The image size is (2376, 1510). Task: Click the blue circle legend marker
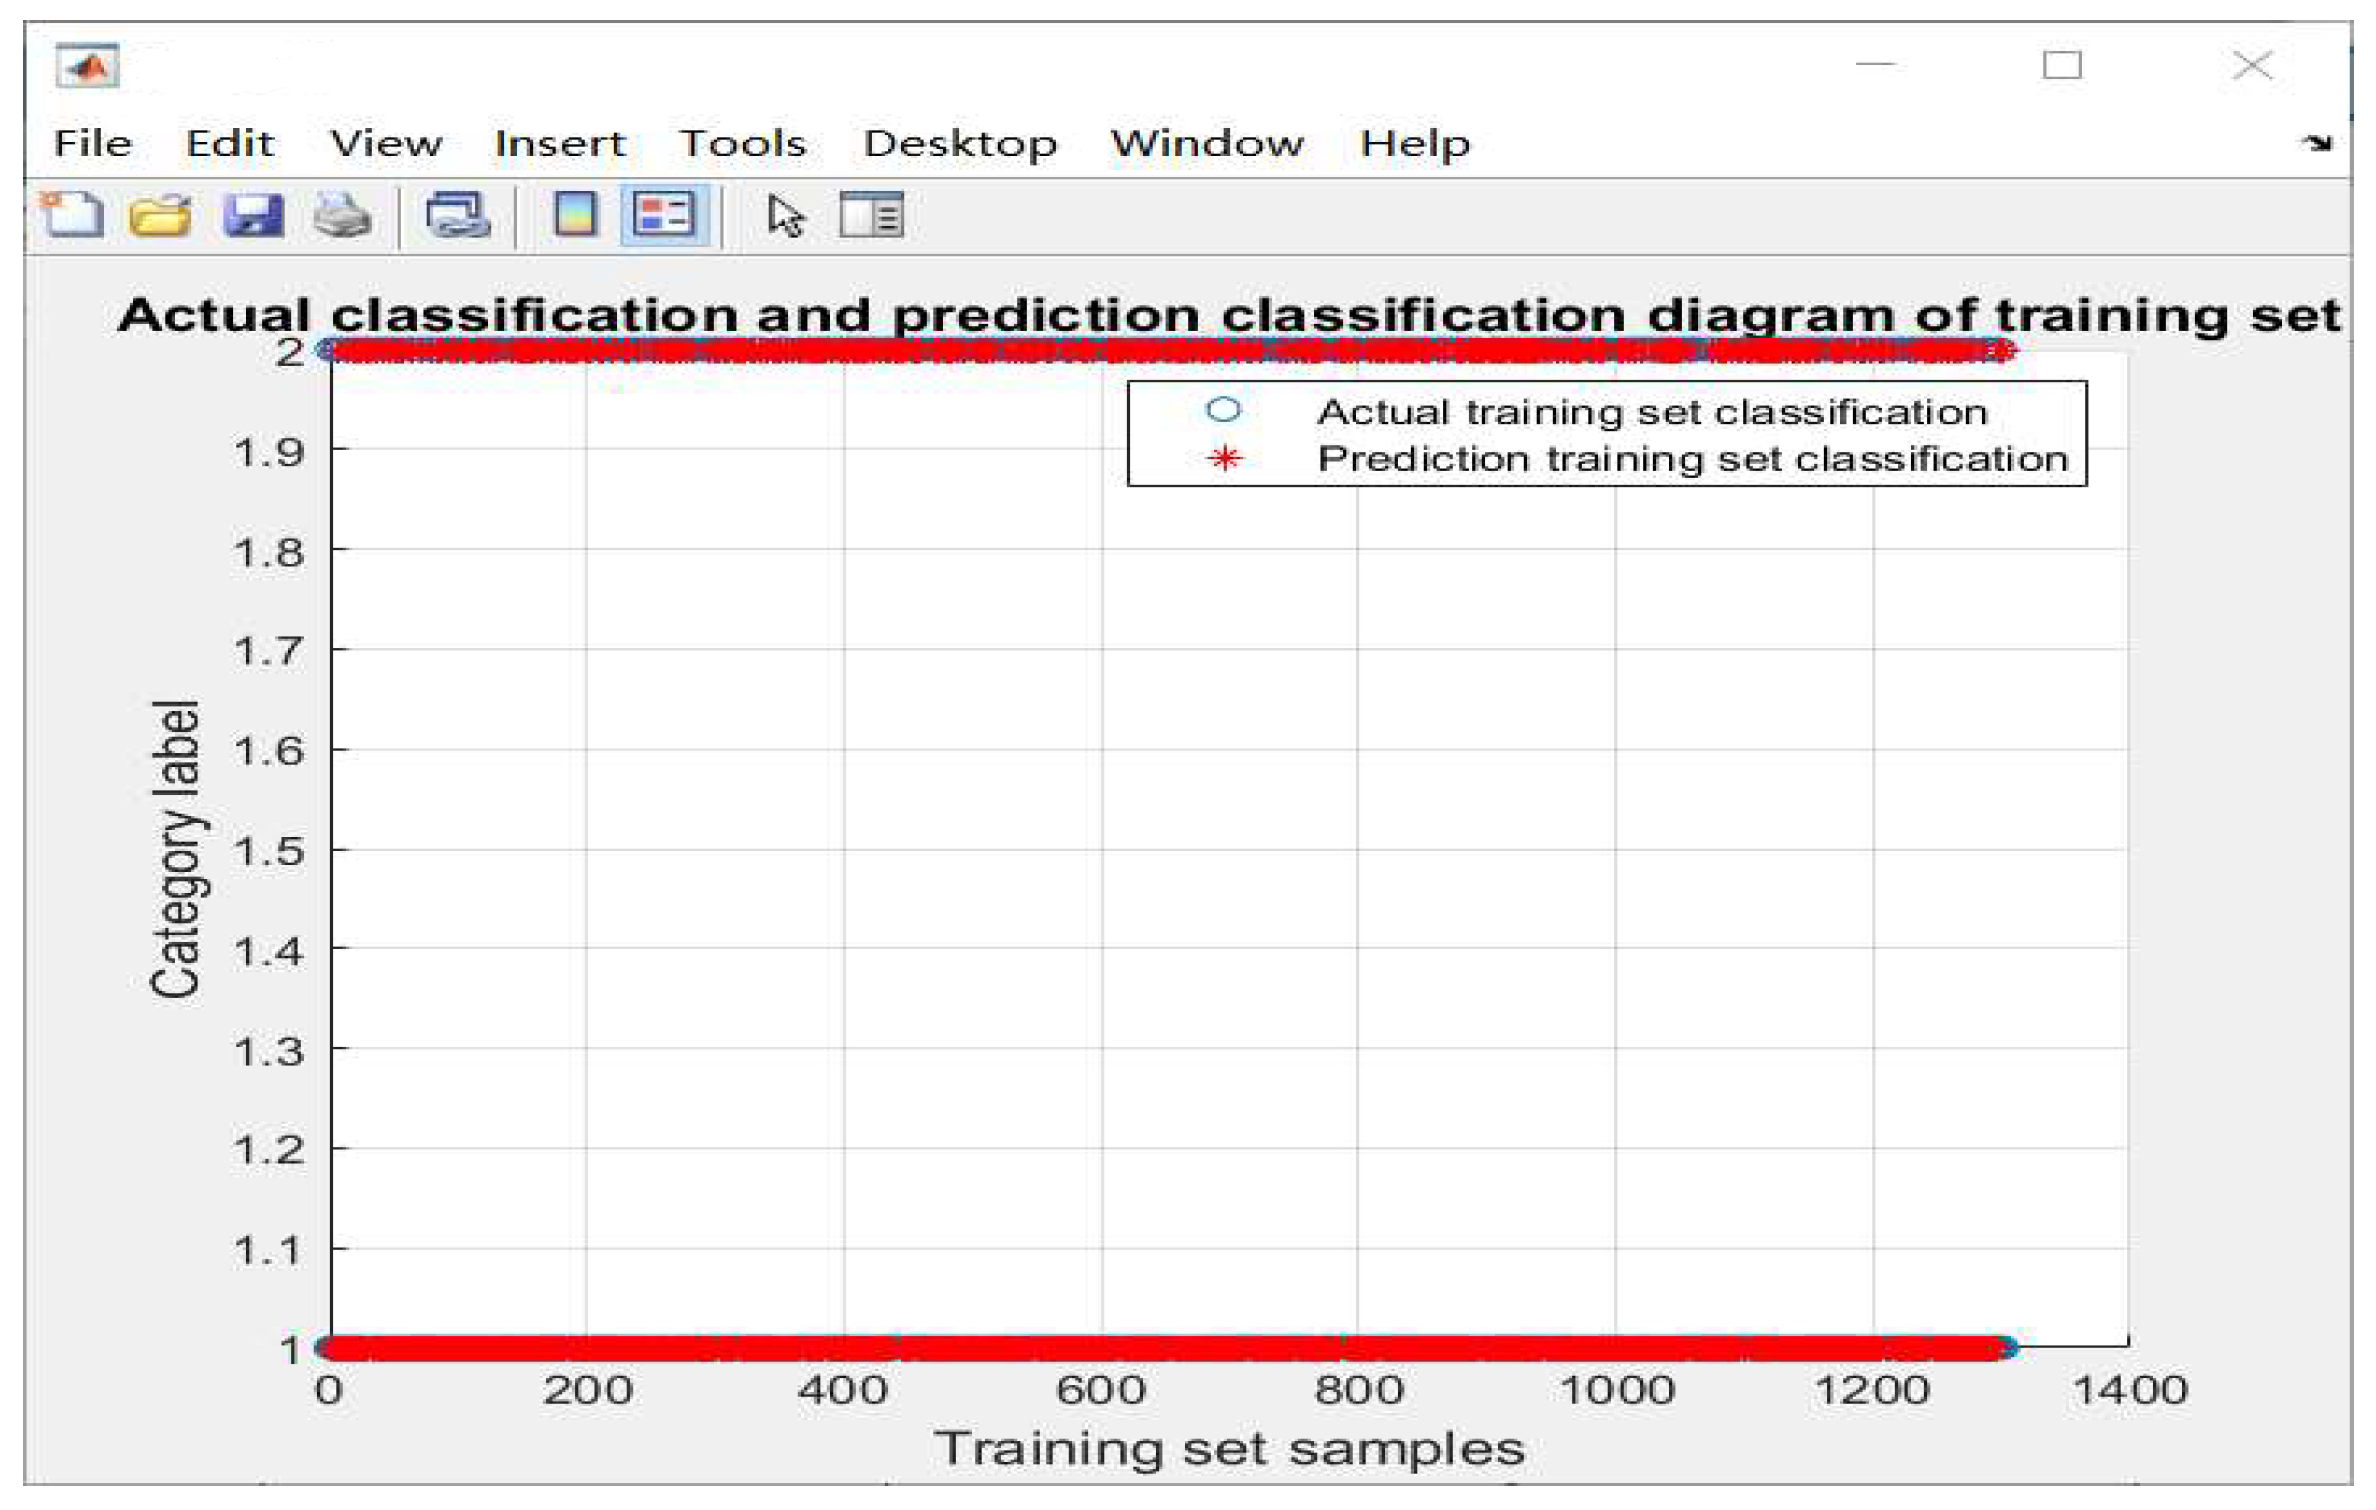click(x=1223, y=410)
